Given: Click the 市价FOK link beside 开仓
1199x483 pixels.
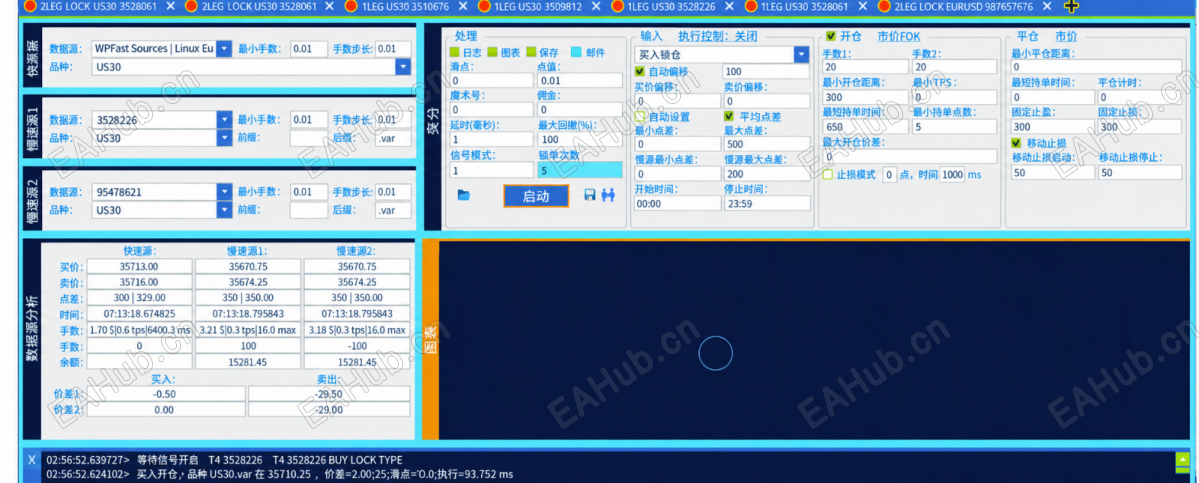Looking at the screenshot, I should (x=898, y=36).
